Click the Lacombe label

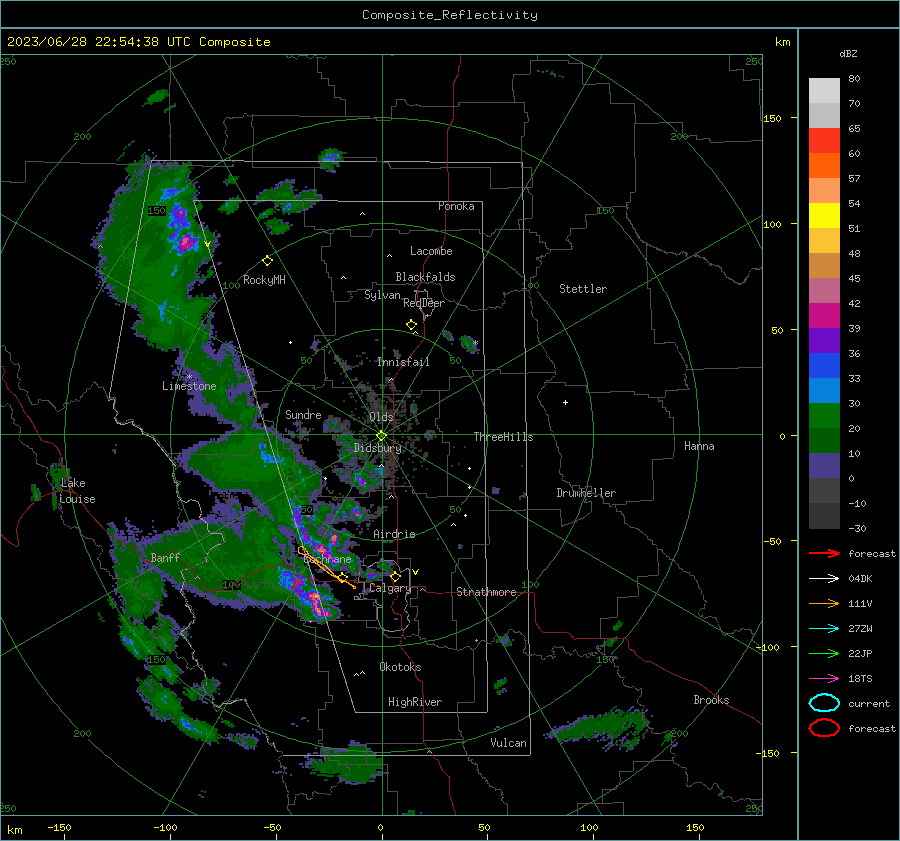pyautogui.click(x=431, y=251)
